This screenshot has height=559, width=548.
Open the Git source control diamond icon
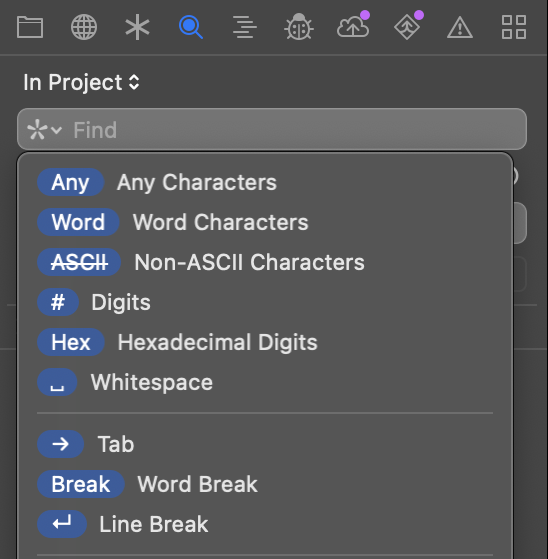[408, 26]
